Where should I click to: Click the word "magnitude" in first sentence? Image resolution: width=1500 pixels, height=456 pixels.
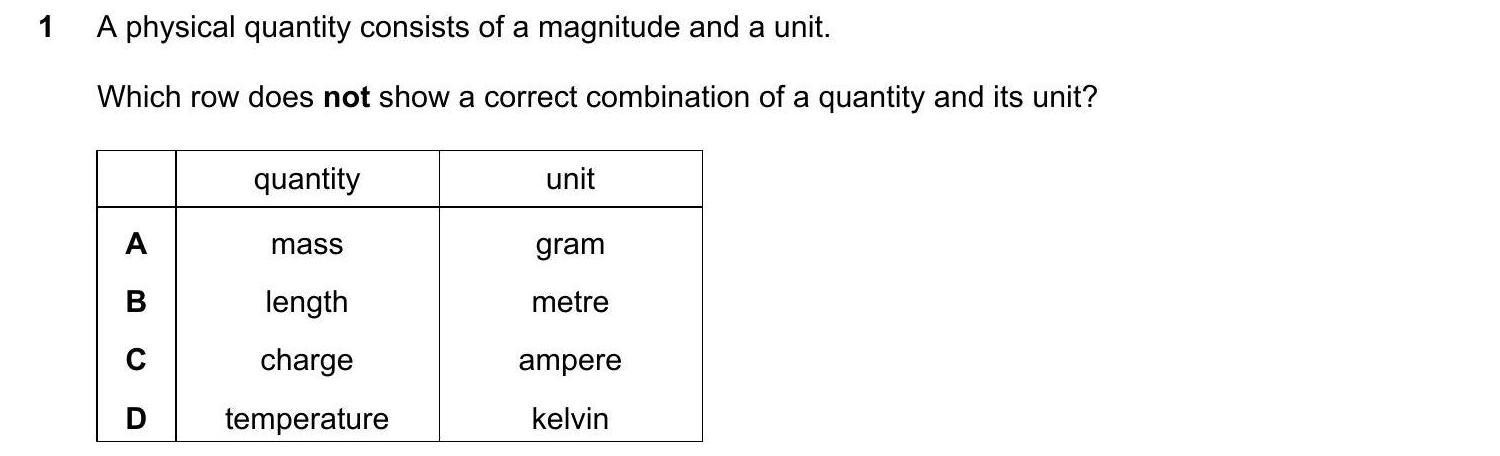coord(609,27)
